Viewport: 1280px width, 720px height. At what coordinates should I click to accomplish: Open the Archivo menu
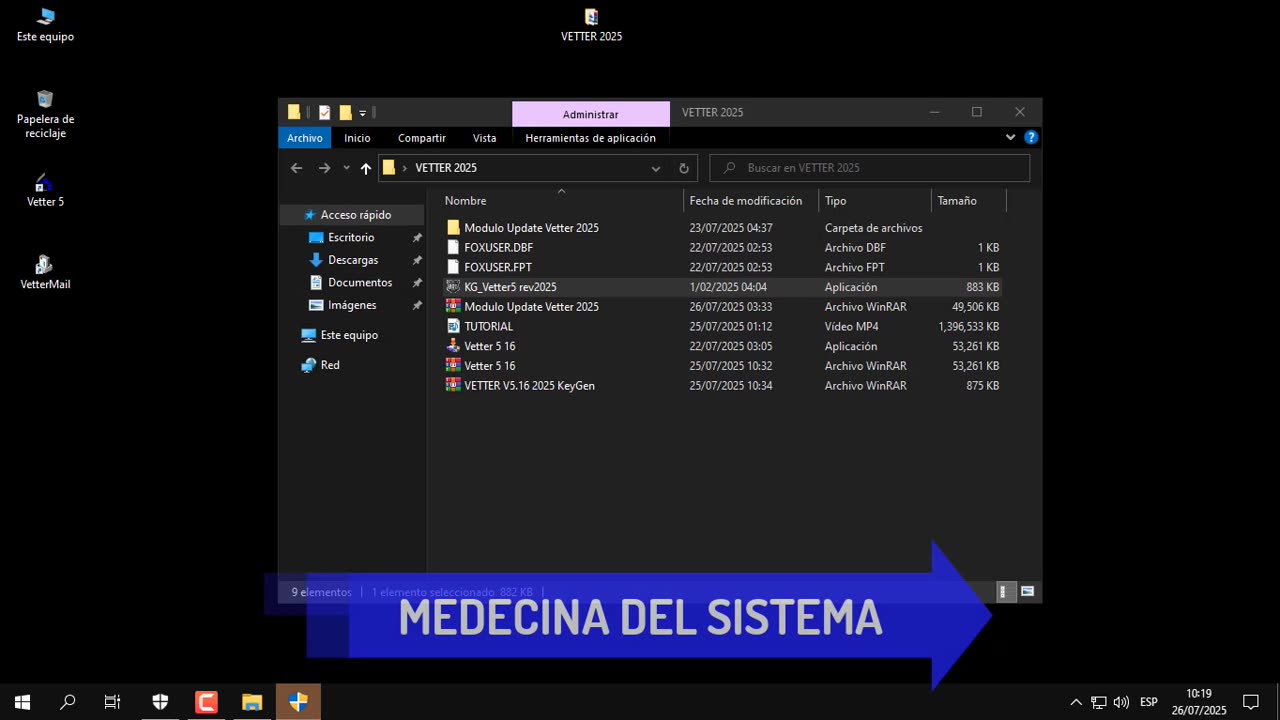305,138
